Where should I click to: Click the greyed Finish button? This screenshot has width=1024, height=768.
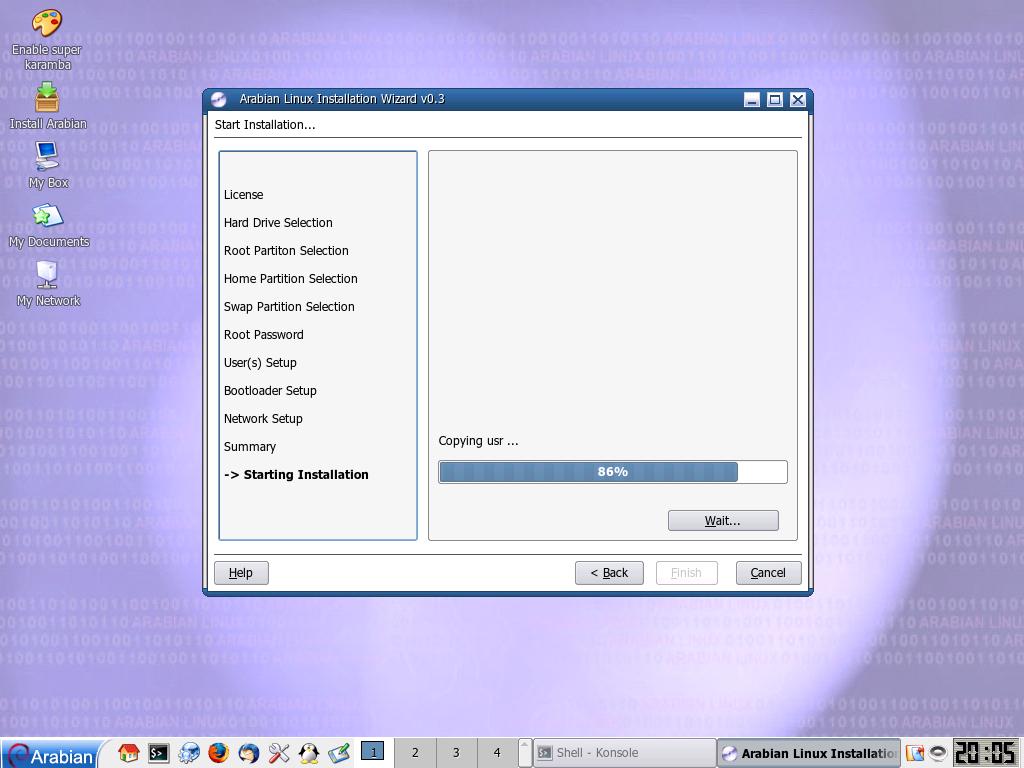tap(686, 573)
